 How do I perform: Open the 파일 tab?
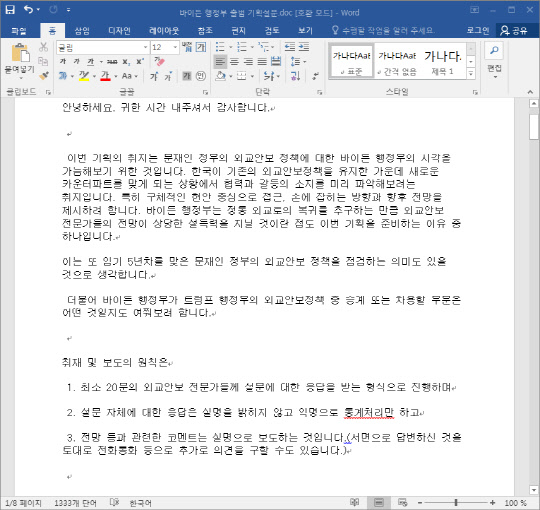pyautogui.click(x=19, y=31)
